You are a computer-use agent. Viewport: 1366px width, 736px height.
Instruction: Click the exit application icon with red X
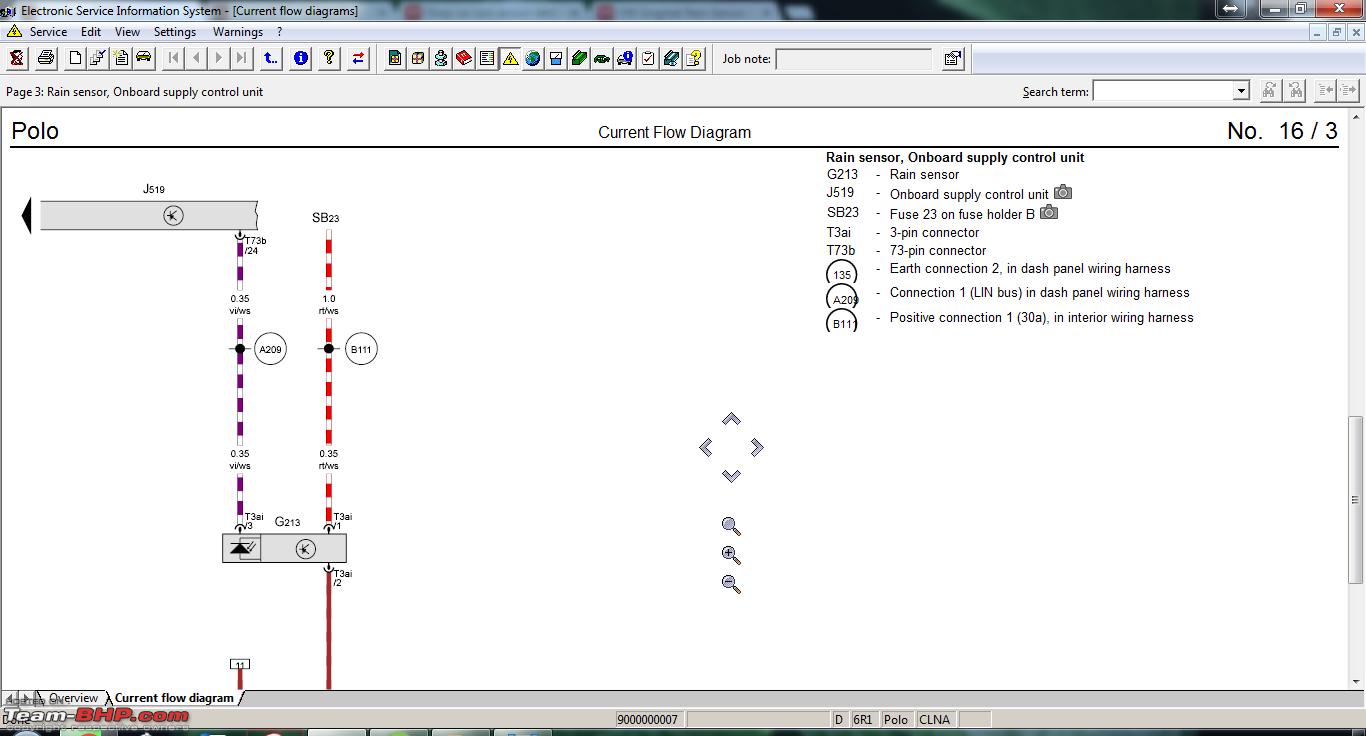[x=17, y=58]
